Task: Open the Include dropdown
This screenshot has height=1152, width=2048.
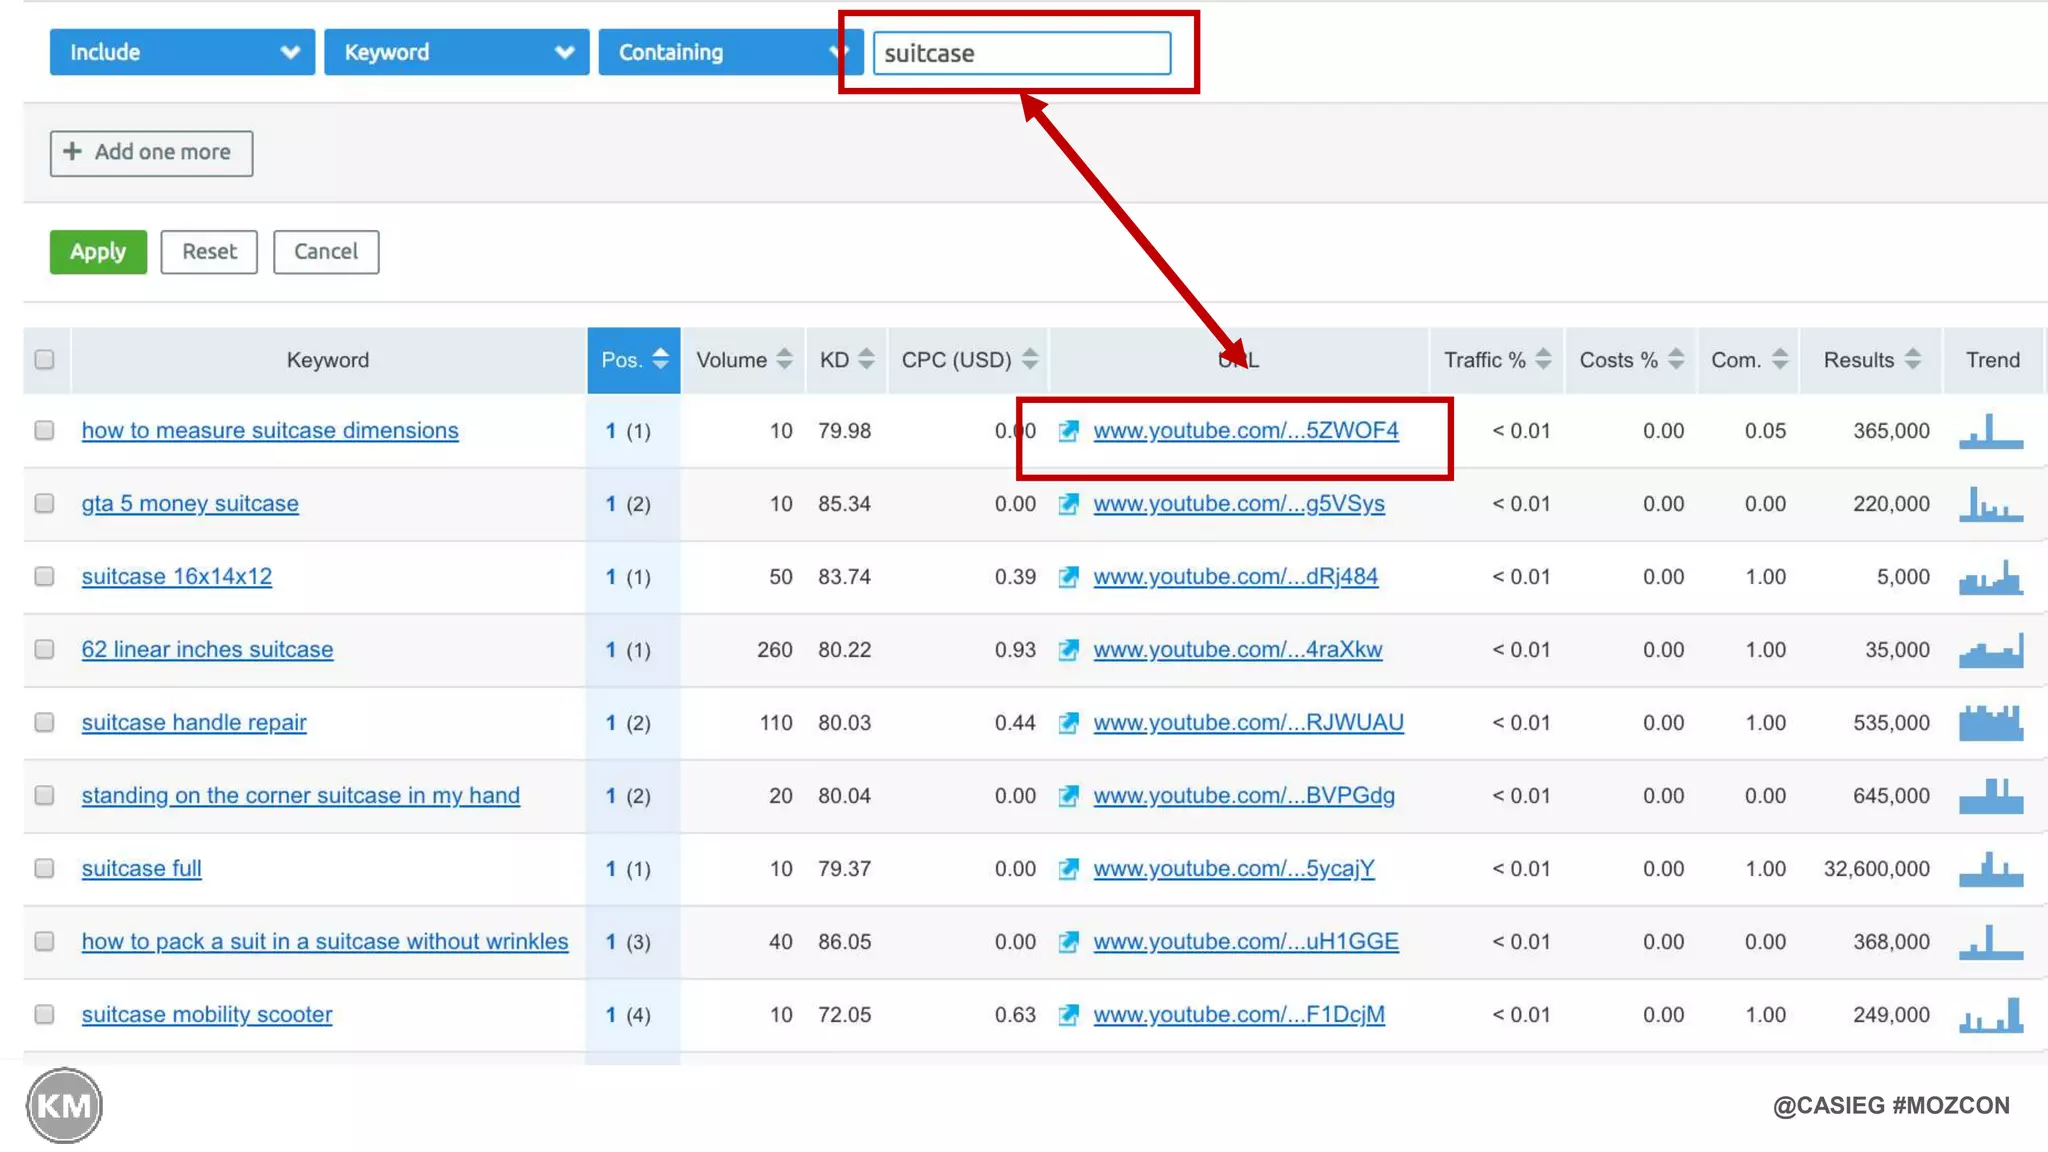Action: tap(182, 52)
